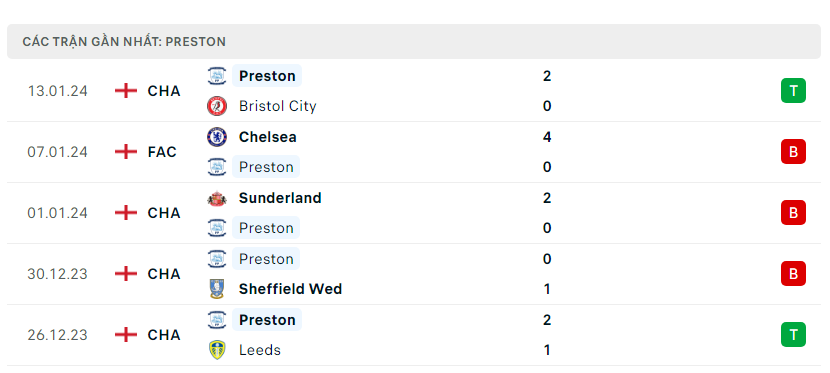Open Sheffield Wed team link
This screenshot has height=373, width=830.
click(290, 289)
